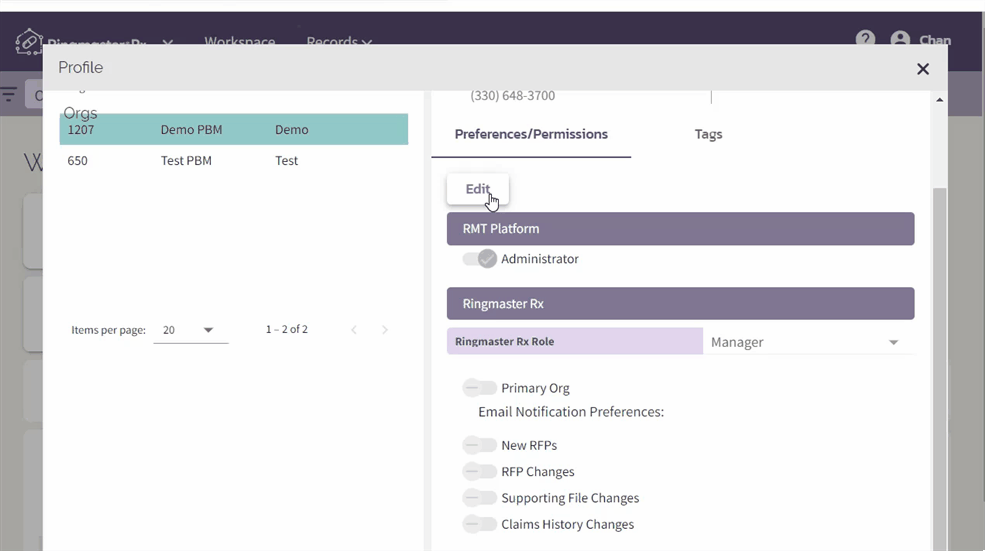Open the Items per page dropdown
This screenshot has width=985, height=551.
coord(190,330)
